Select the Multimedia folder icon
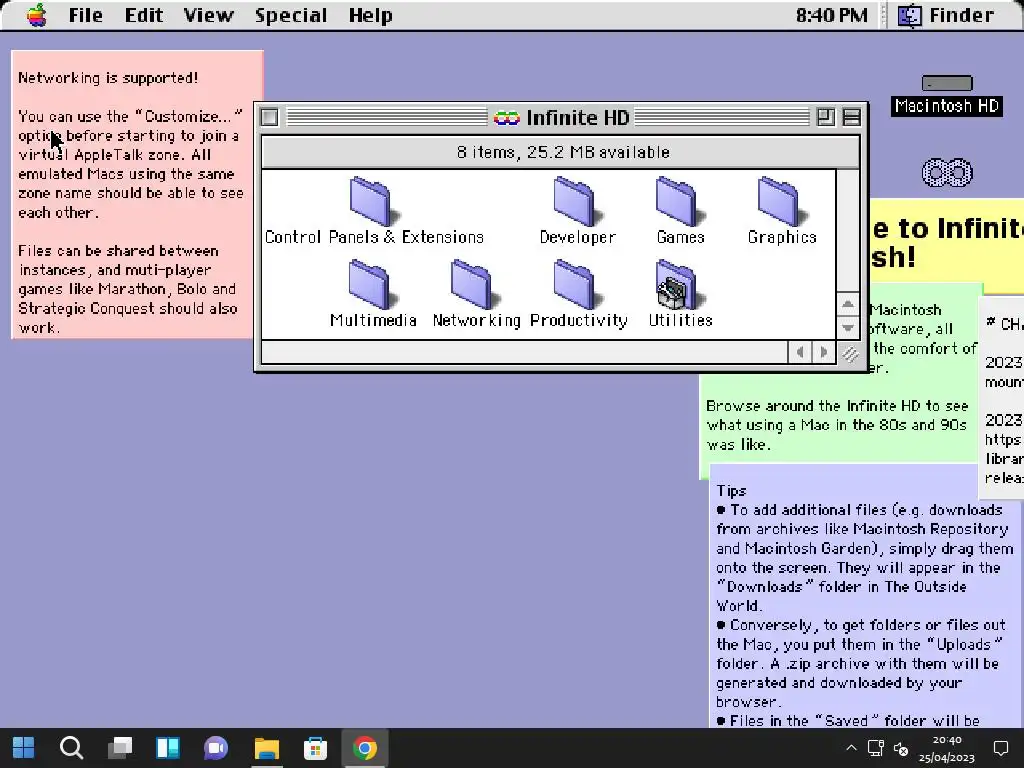 tap(373, 285)
